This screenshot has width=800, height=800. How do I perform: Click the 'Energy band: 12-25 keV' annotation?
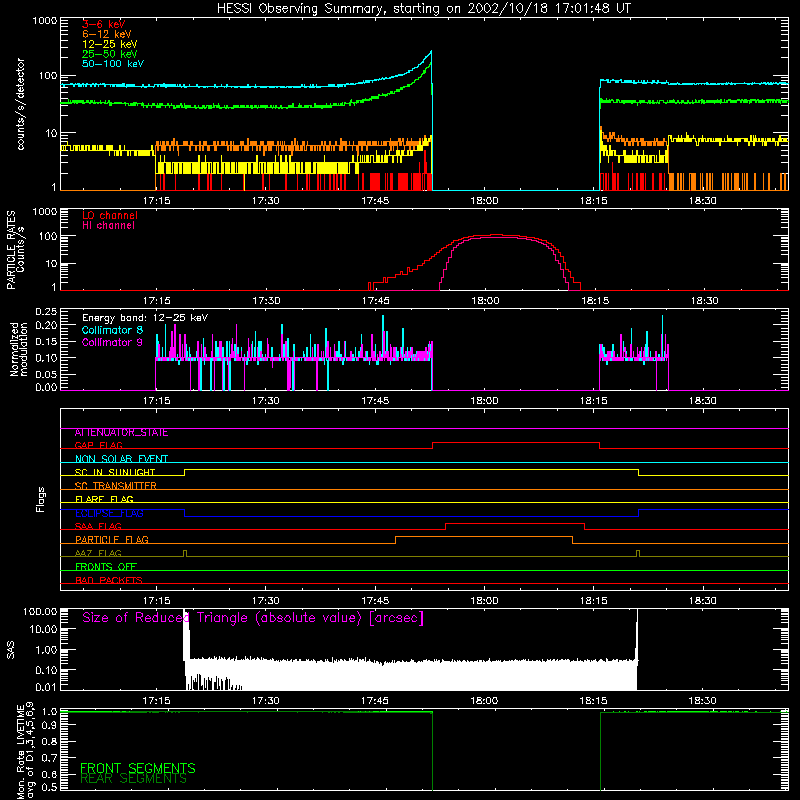(x=145, y=318)
